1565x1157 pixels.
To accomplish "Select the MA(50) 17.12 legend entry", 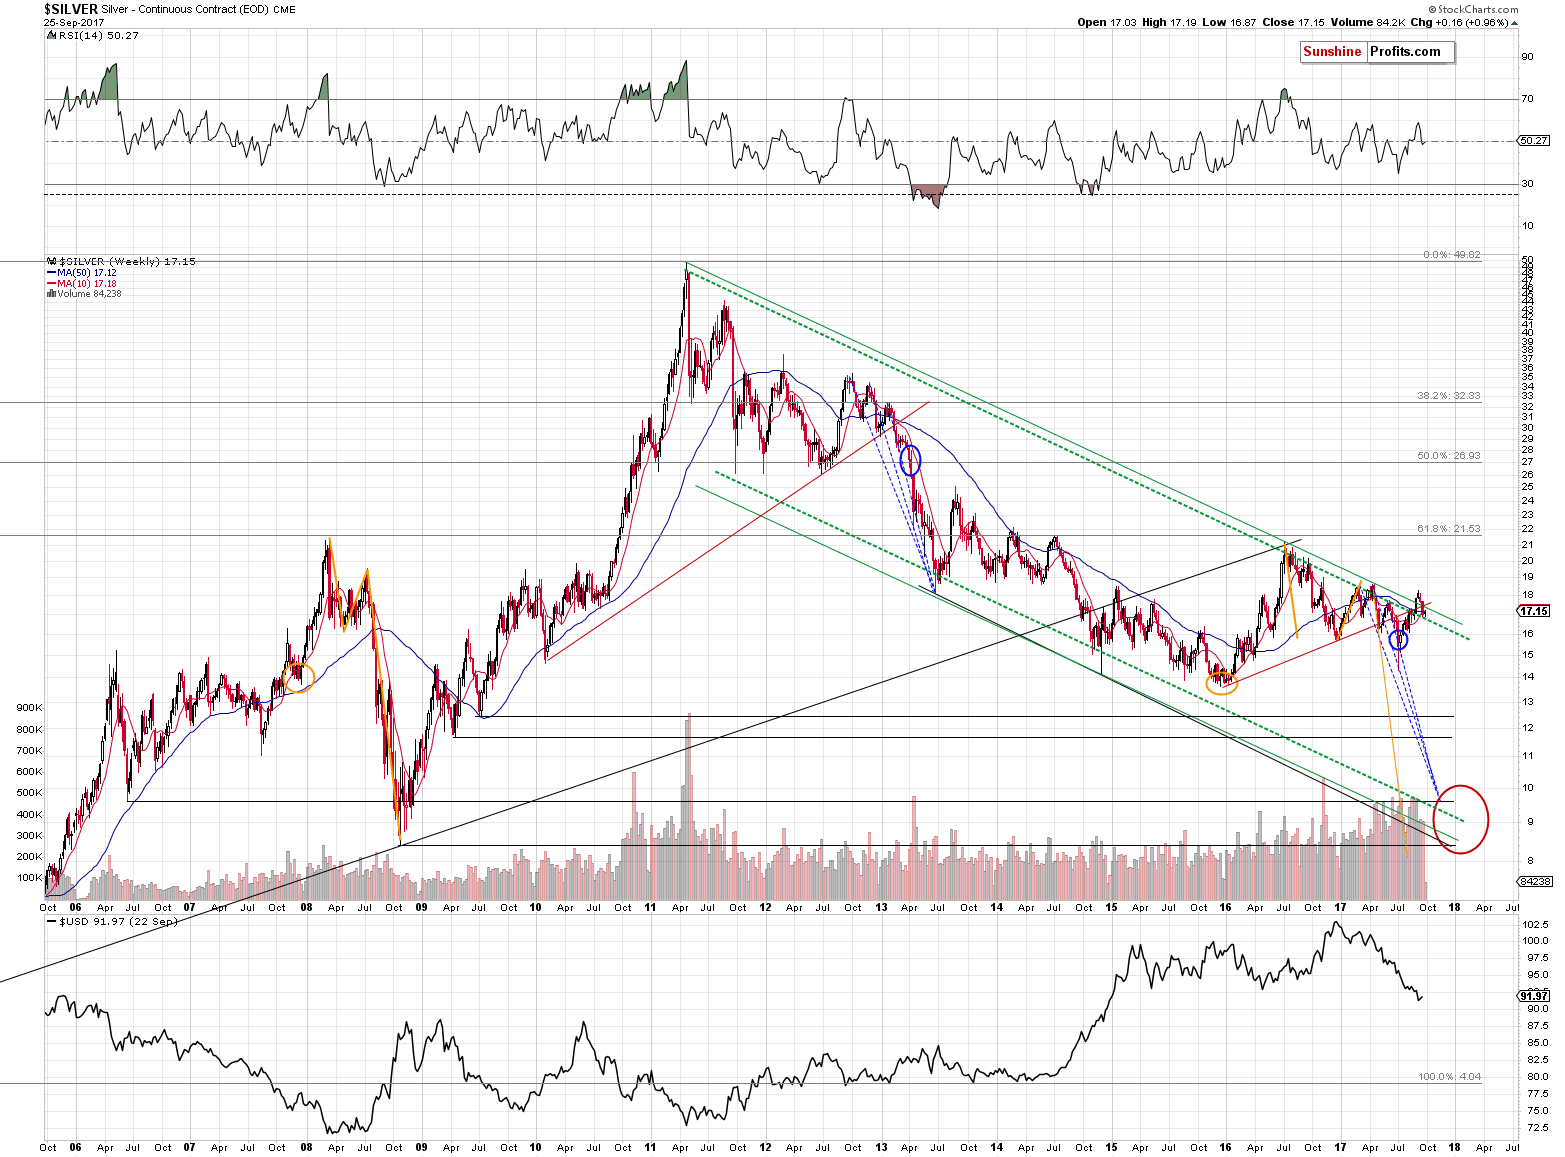I will [82, 272].
